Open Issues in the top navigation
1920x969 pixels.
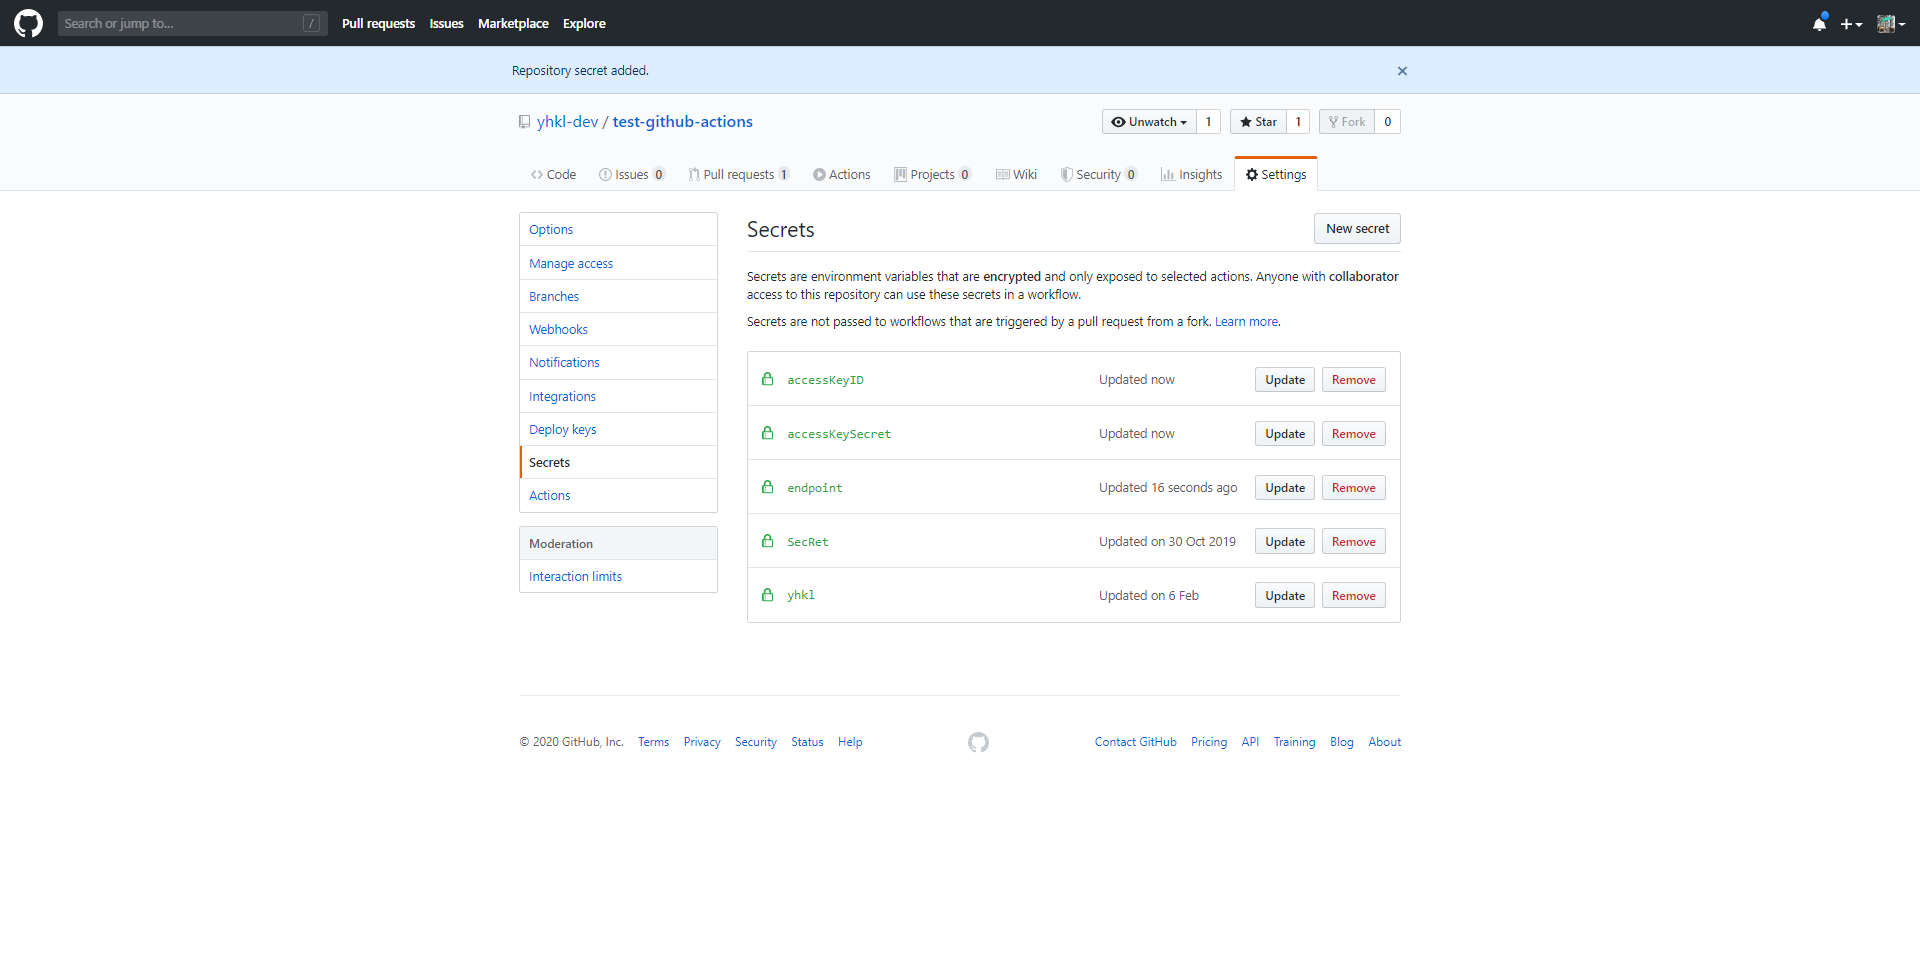click(x=446, y=23)
